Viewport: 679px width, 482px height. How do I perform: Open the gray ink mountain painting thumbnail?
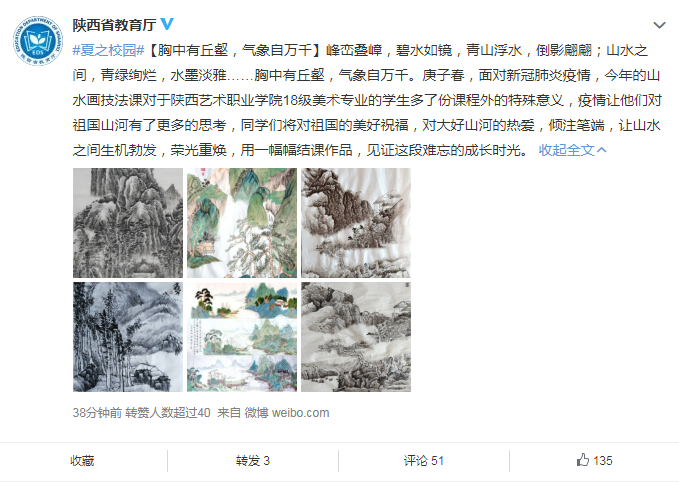[128, 223]
